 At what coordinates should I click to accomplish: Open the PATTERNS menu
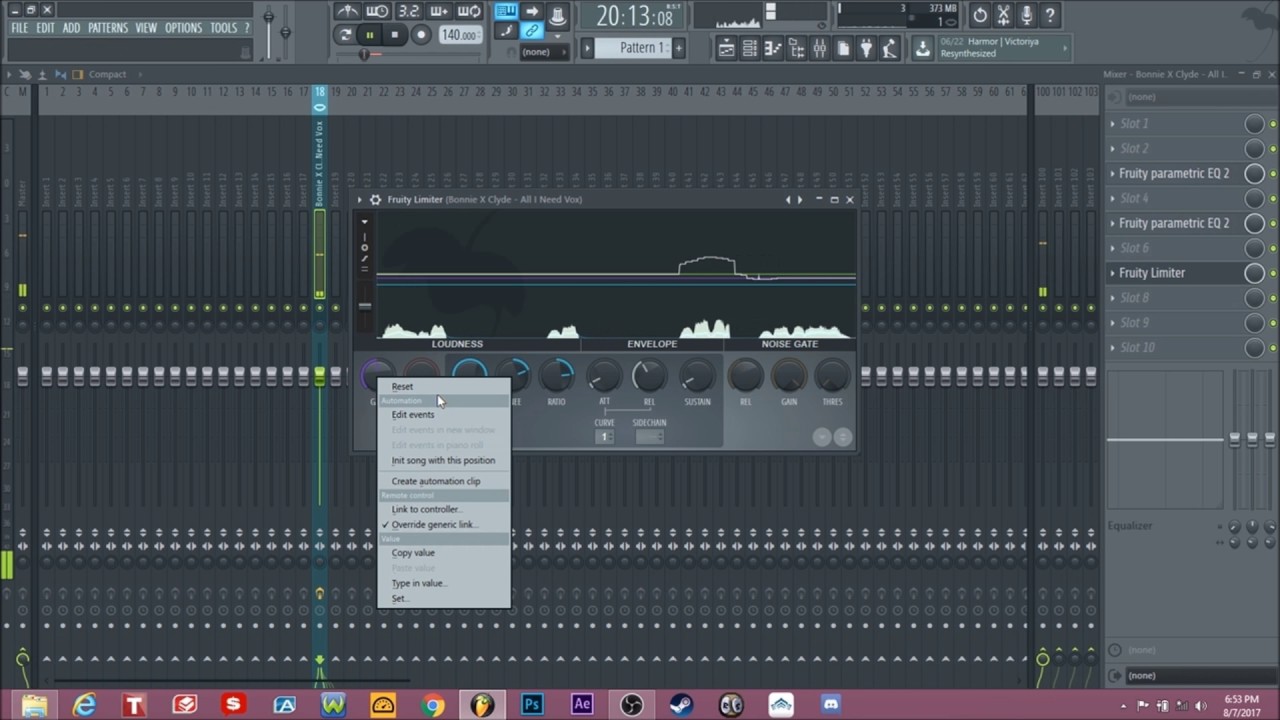[x=107, y=28]
